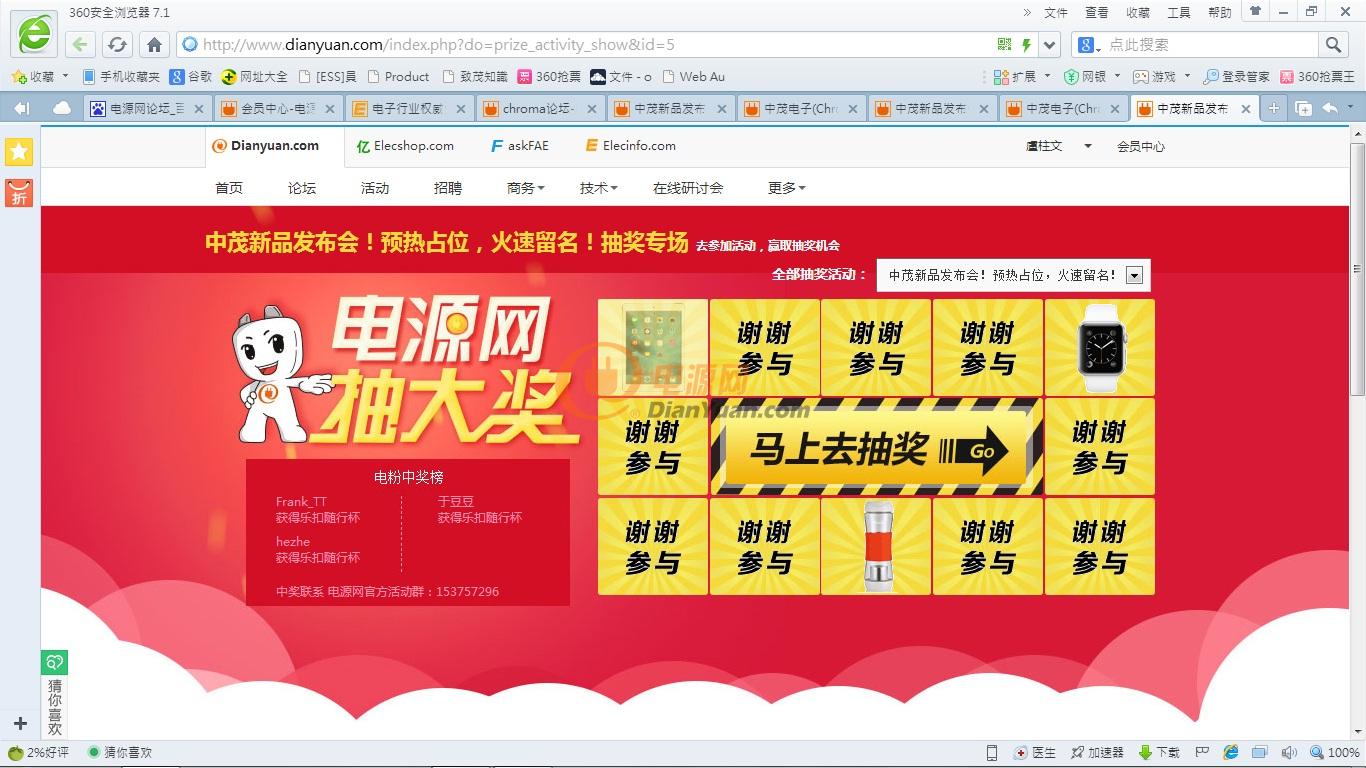This screenshot has width=1366, height=768.
Task: Open the 工具 browser menu
Action: tap(1179, 12)
